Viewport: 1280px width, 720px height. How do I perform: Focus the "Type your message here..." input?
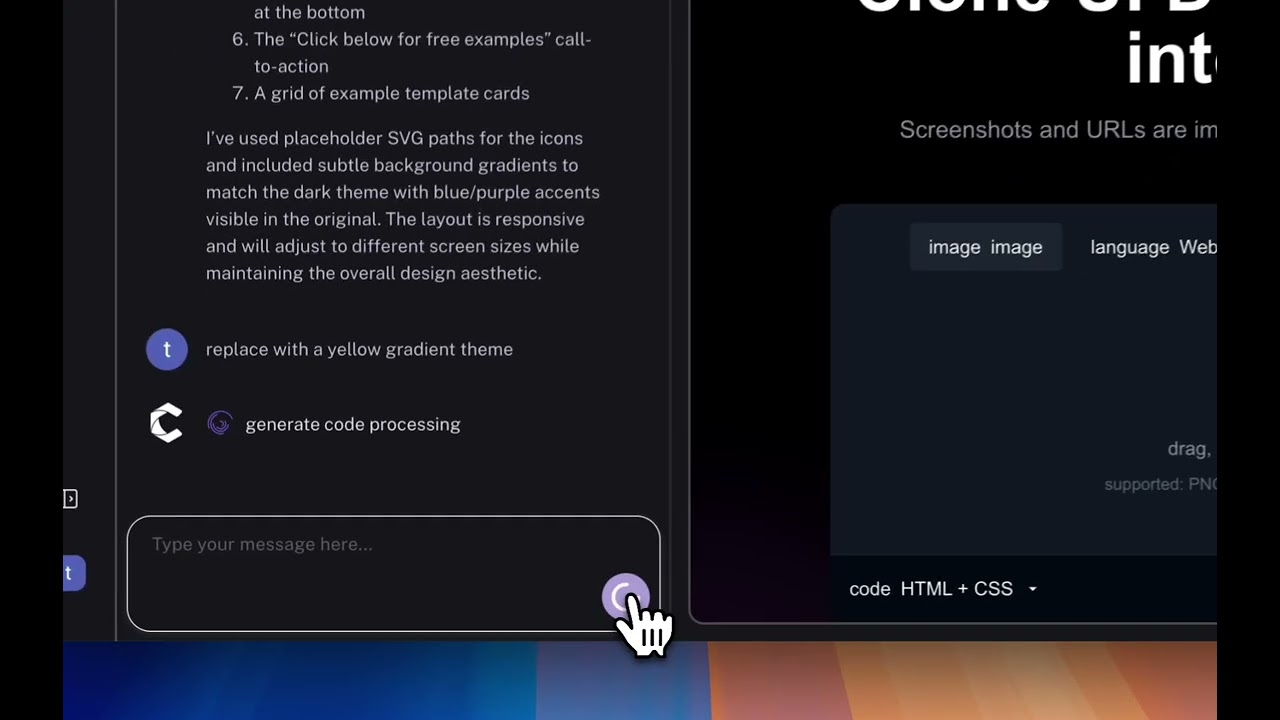pyautogui.click(x=393, y=573)
